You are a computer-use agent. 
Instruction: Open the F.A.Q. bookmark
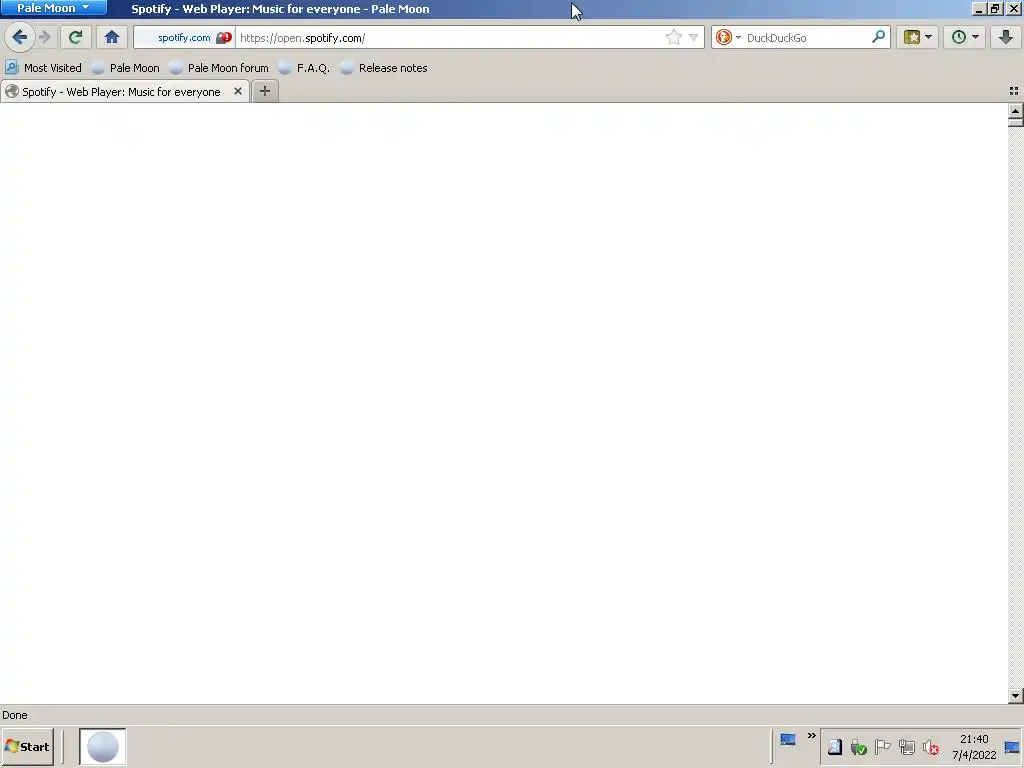click(x=304, y=68)
